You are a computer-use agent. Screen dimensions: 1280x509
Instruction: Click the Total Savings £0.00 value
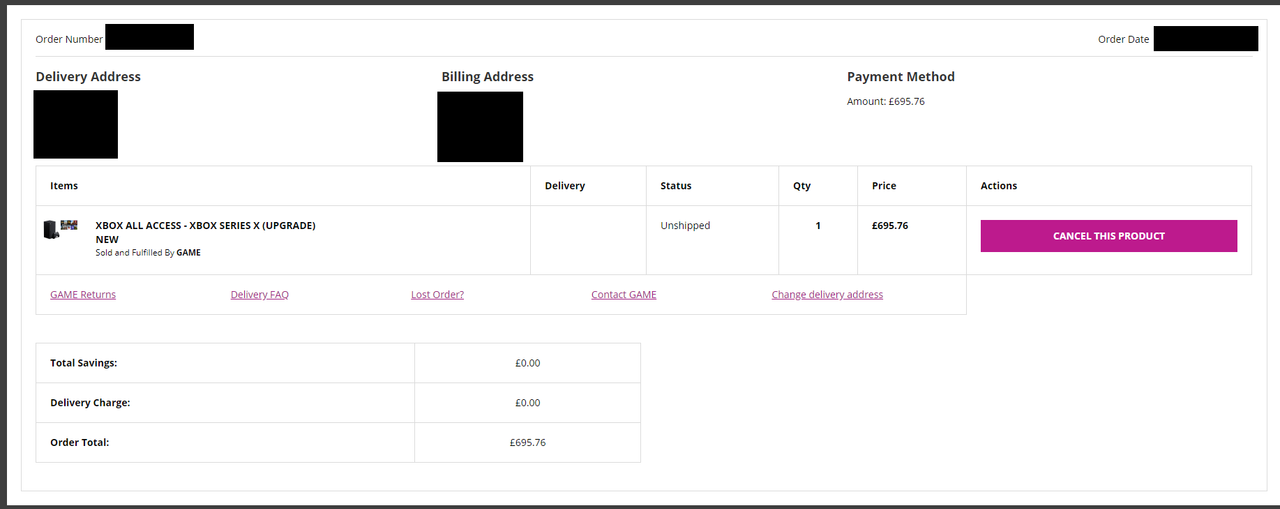coord(527,363)
